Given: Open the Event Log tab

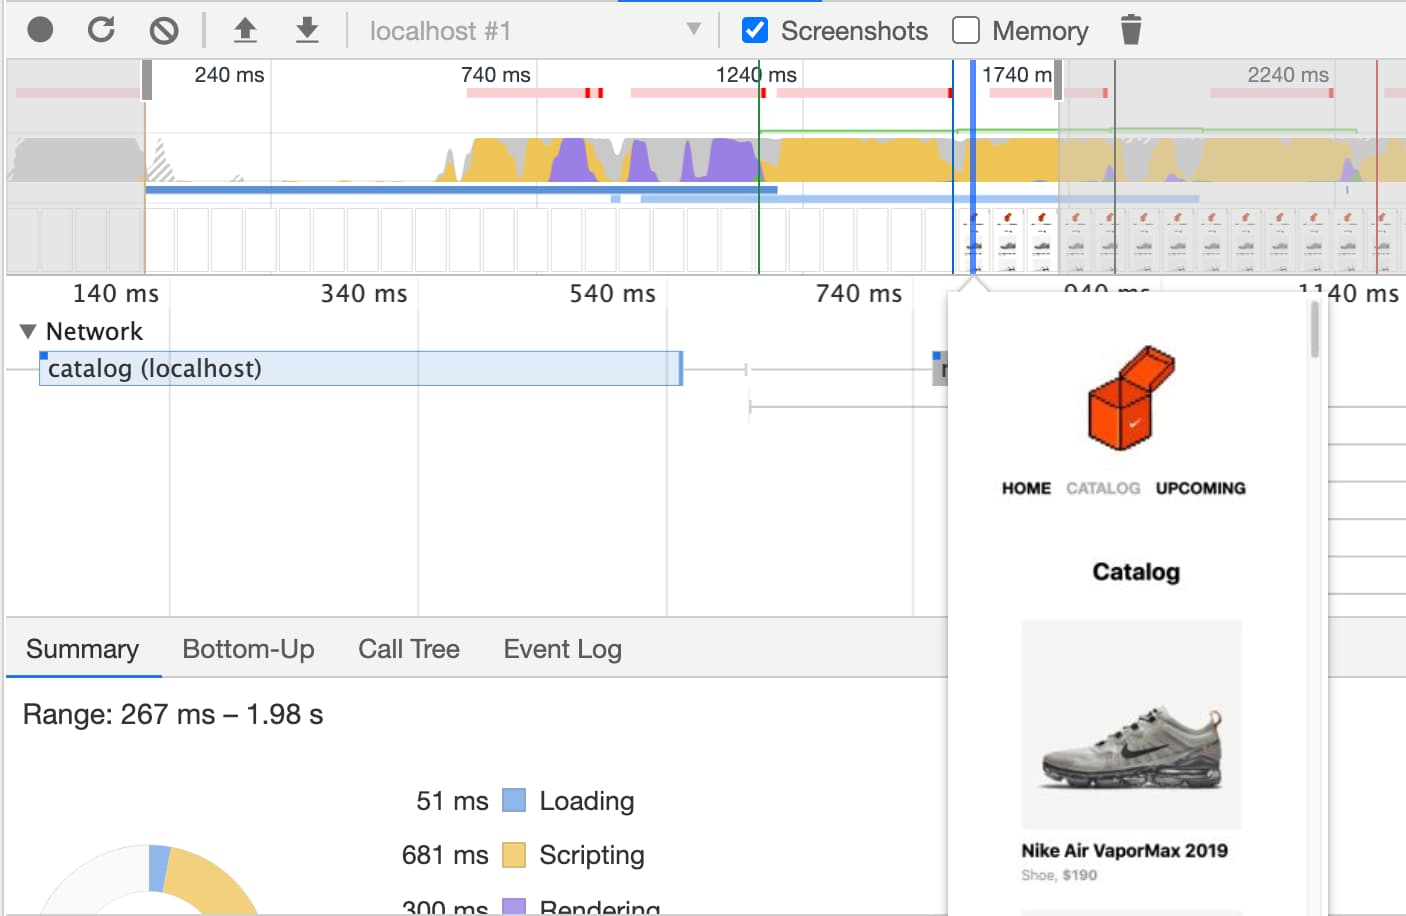Looking at the screenshot, I should click(x=563, y=649).
